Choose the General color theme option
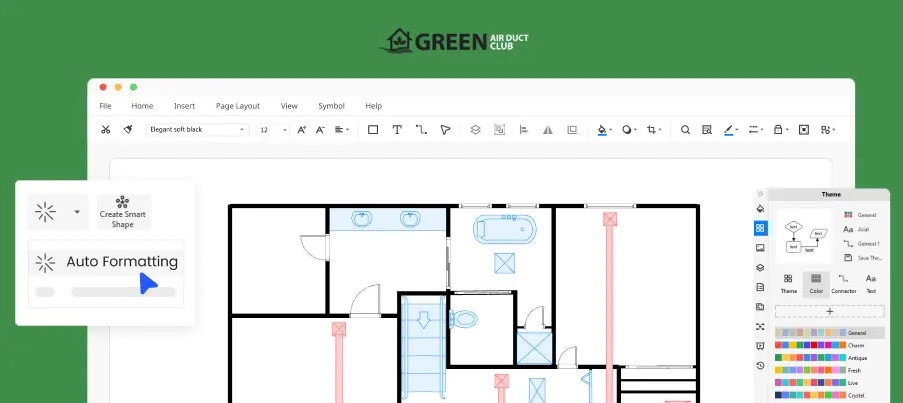This screenshot has width=903, height=403. tap(860, 215)
